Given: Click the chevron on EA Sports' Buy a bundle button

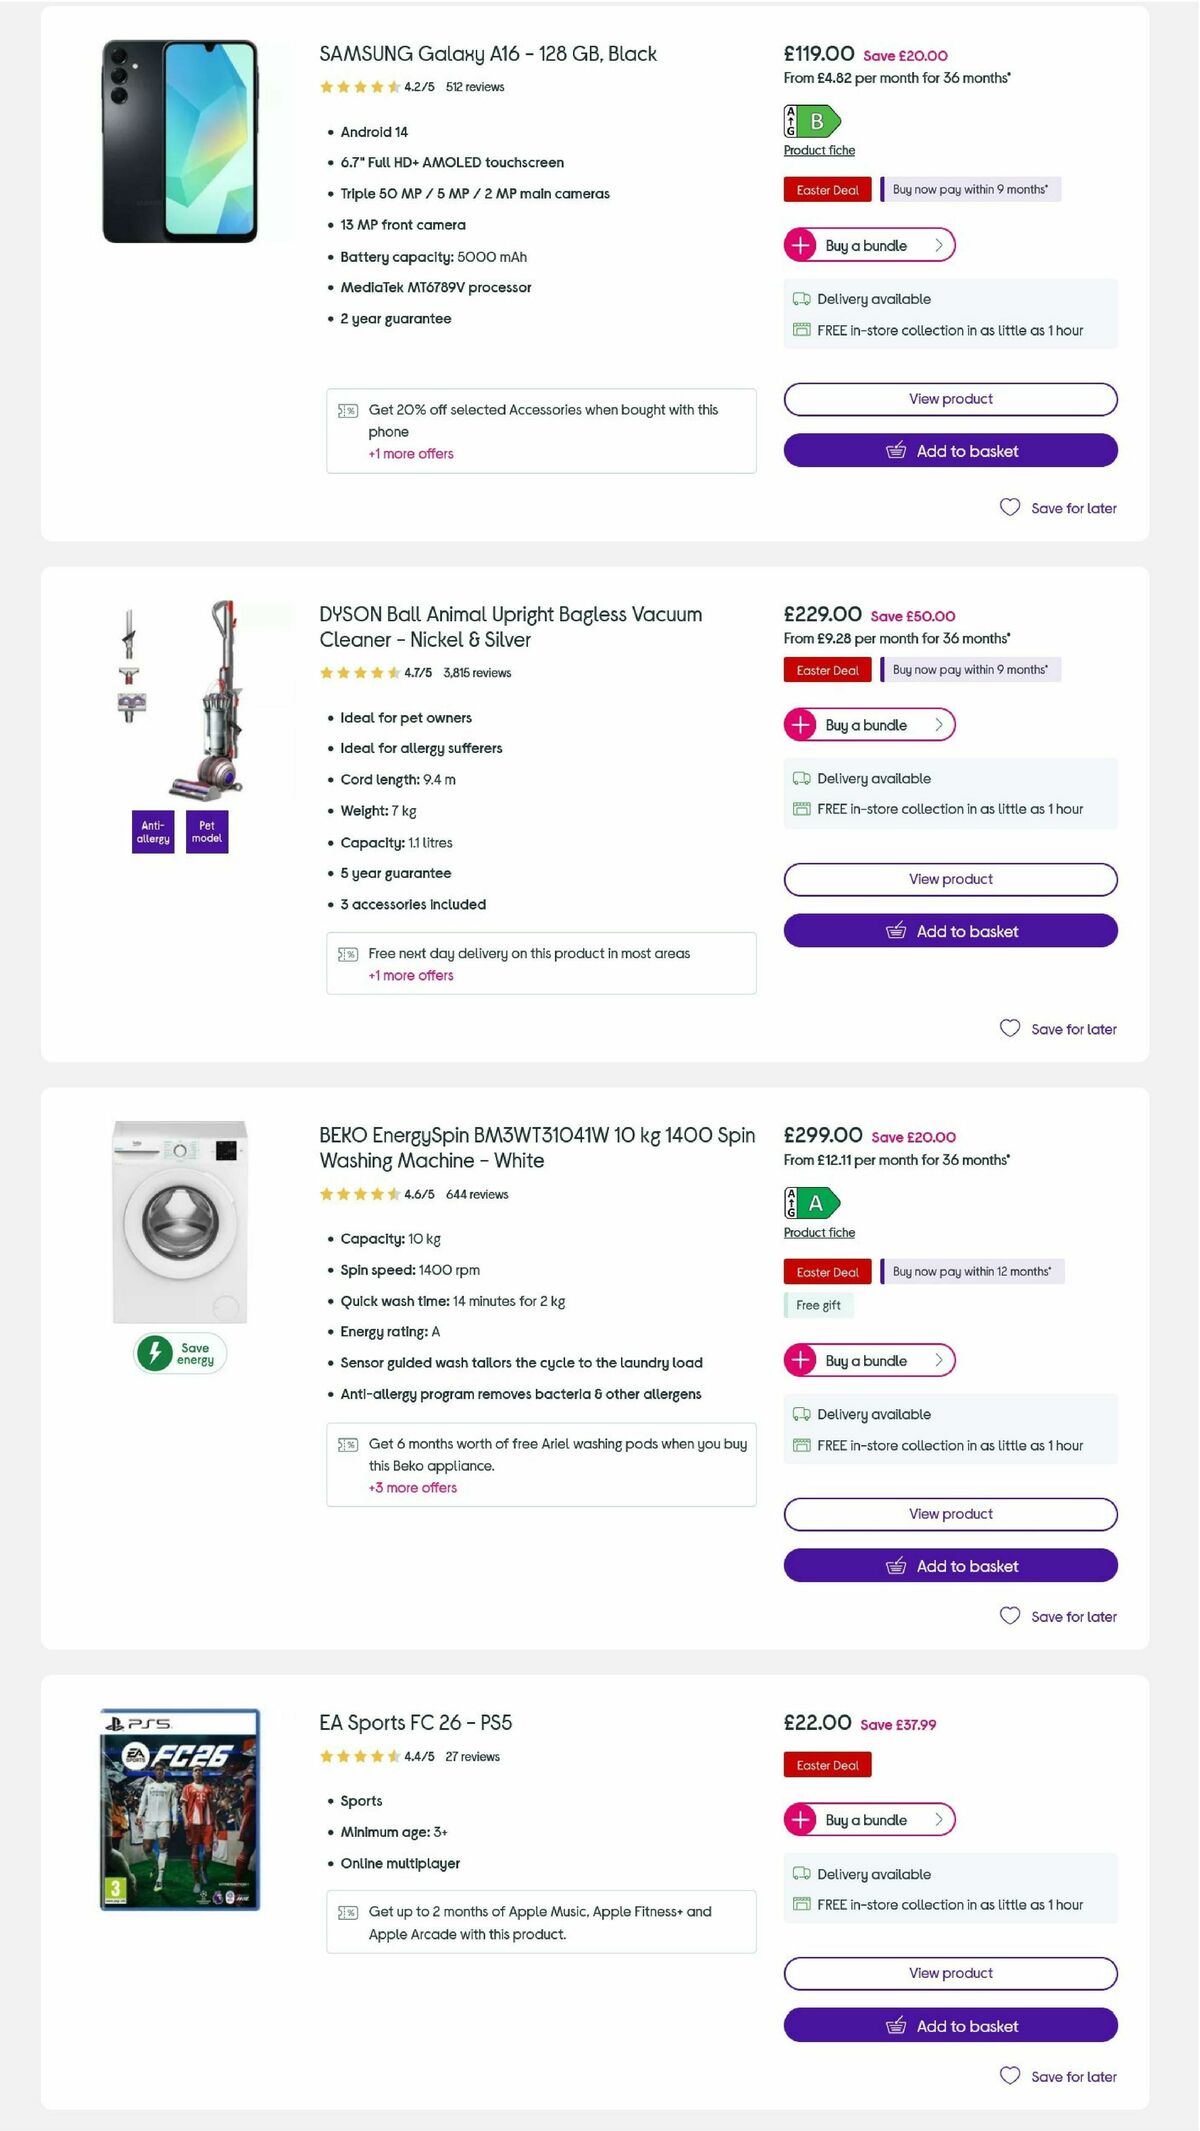Looking at the screenshot, I should point(938,1820).
